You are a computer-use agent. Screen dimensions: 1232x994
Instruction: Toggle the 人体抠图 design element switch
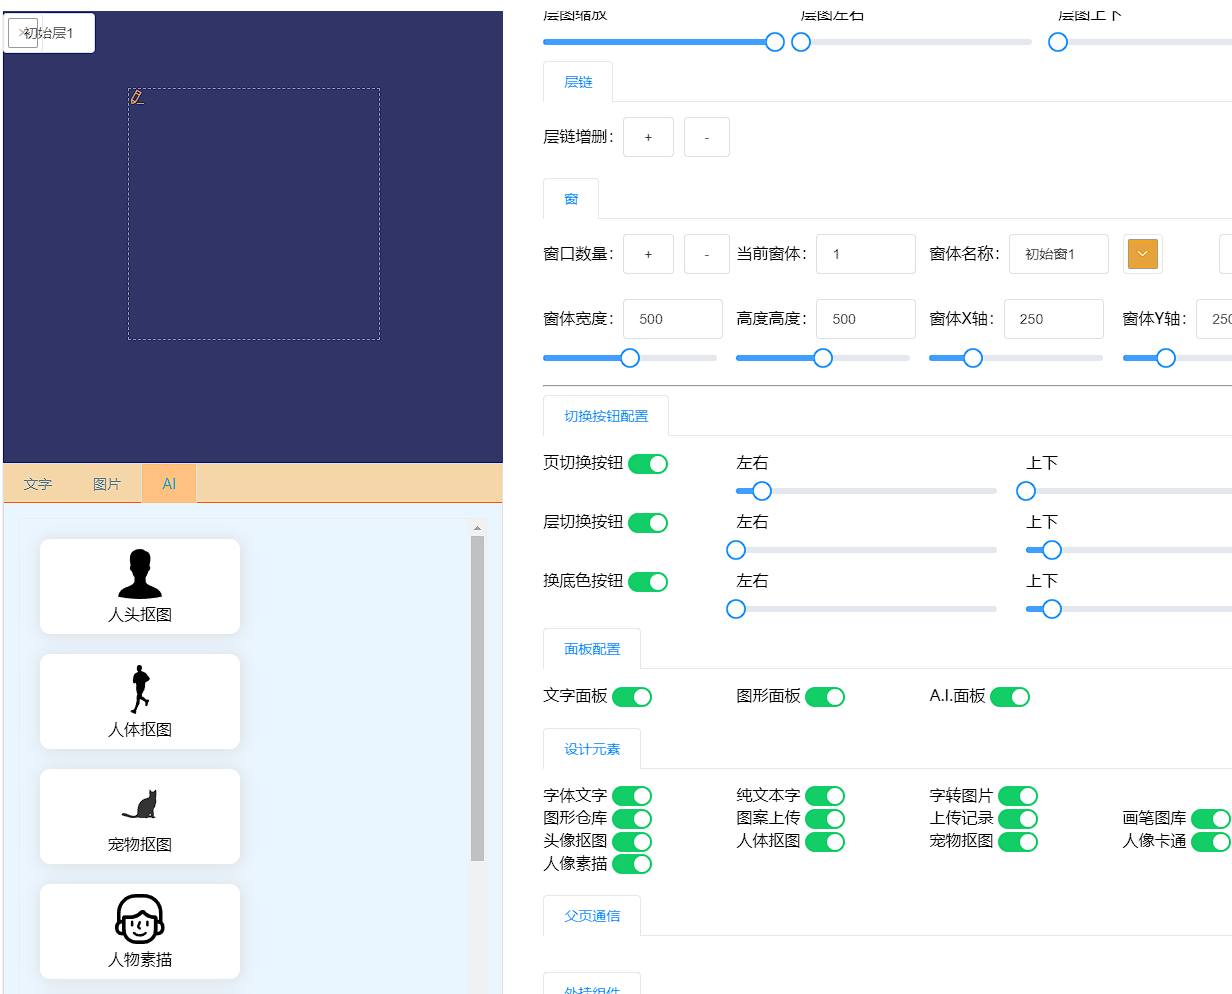click(x=825, y=842)
